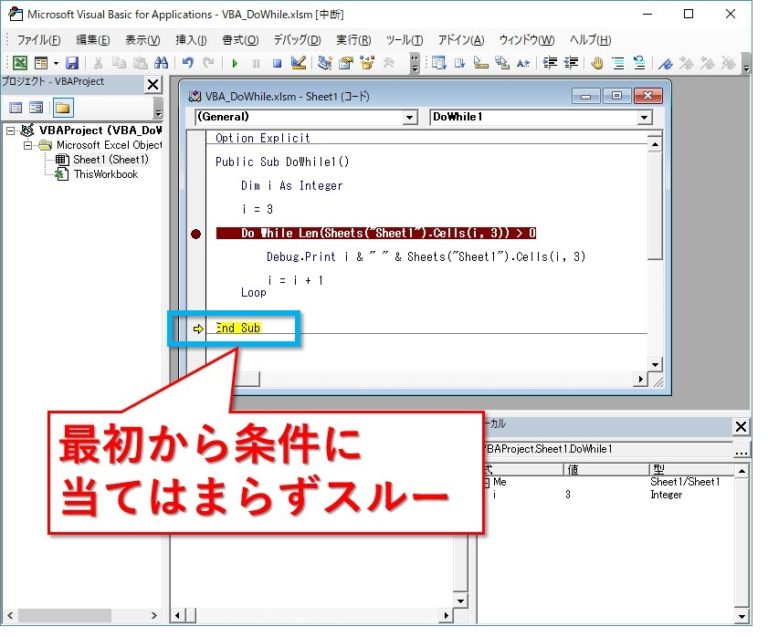Open the 実行(R) menu
The width and height of the screenshot is (768, 637).
coord(353,40)
